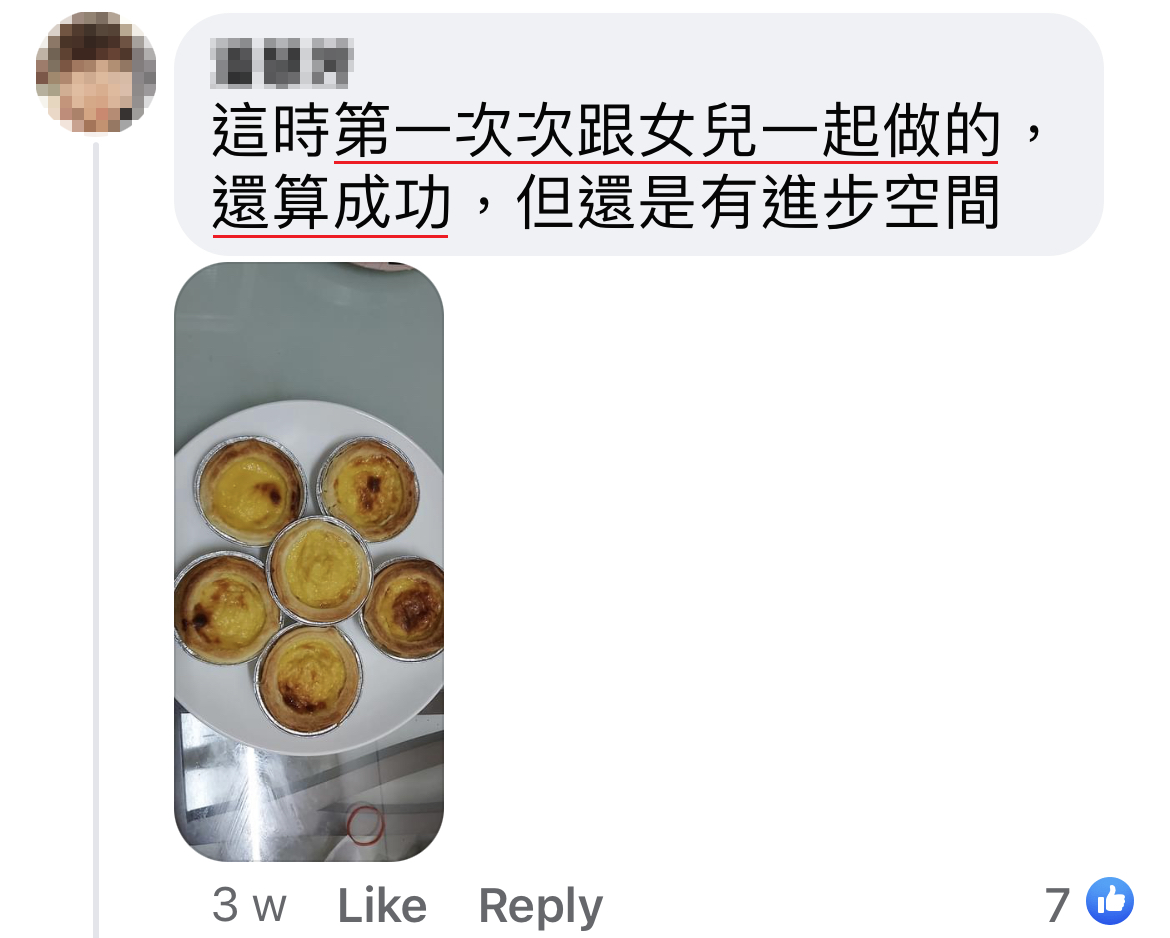Reply to the egg tart comment
The width and height of the screenshot is (1170, 938).
click(540, 907)
